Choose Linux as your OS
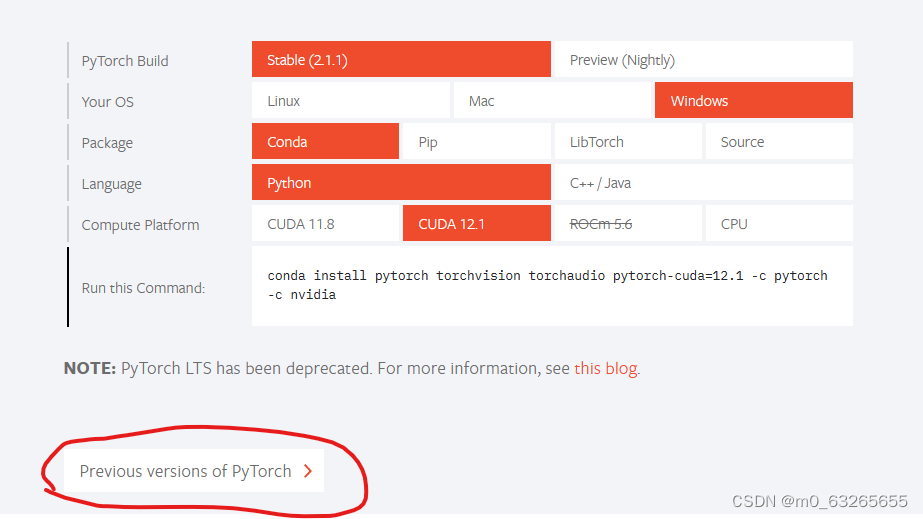 click(x=350, y=101)
